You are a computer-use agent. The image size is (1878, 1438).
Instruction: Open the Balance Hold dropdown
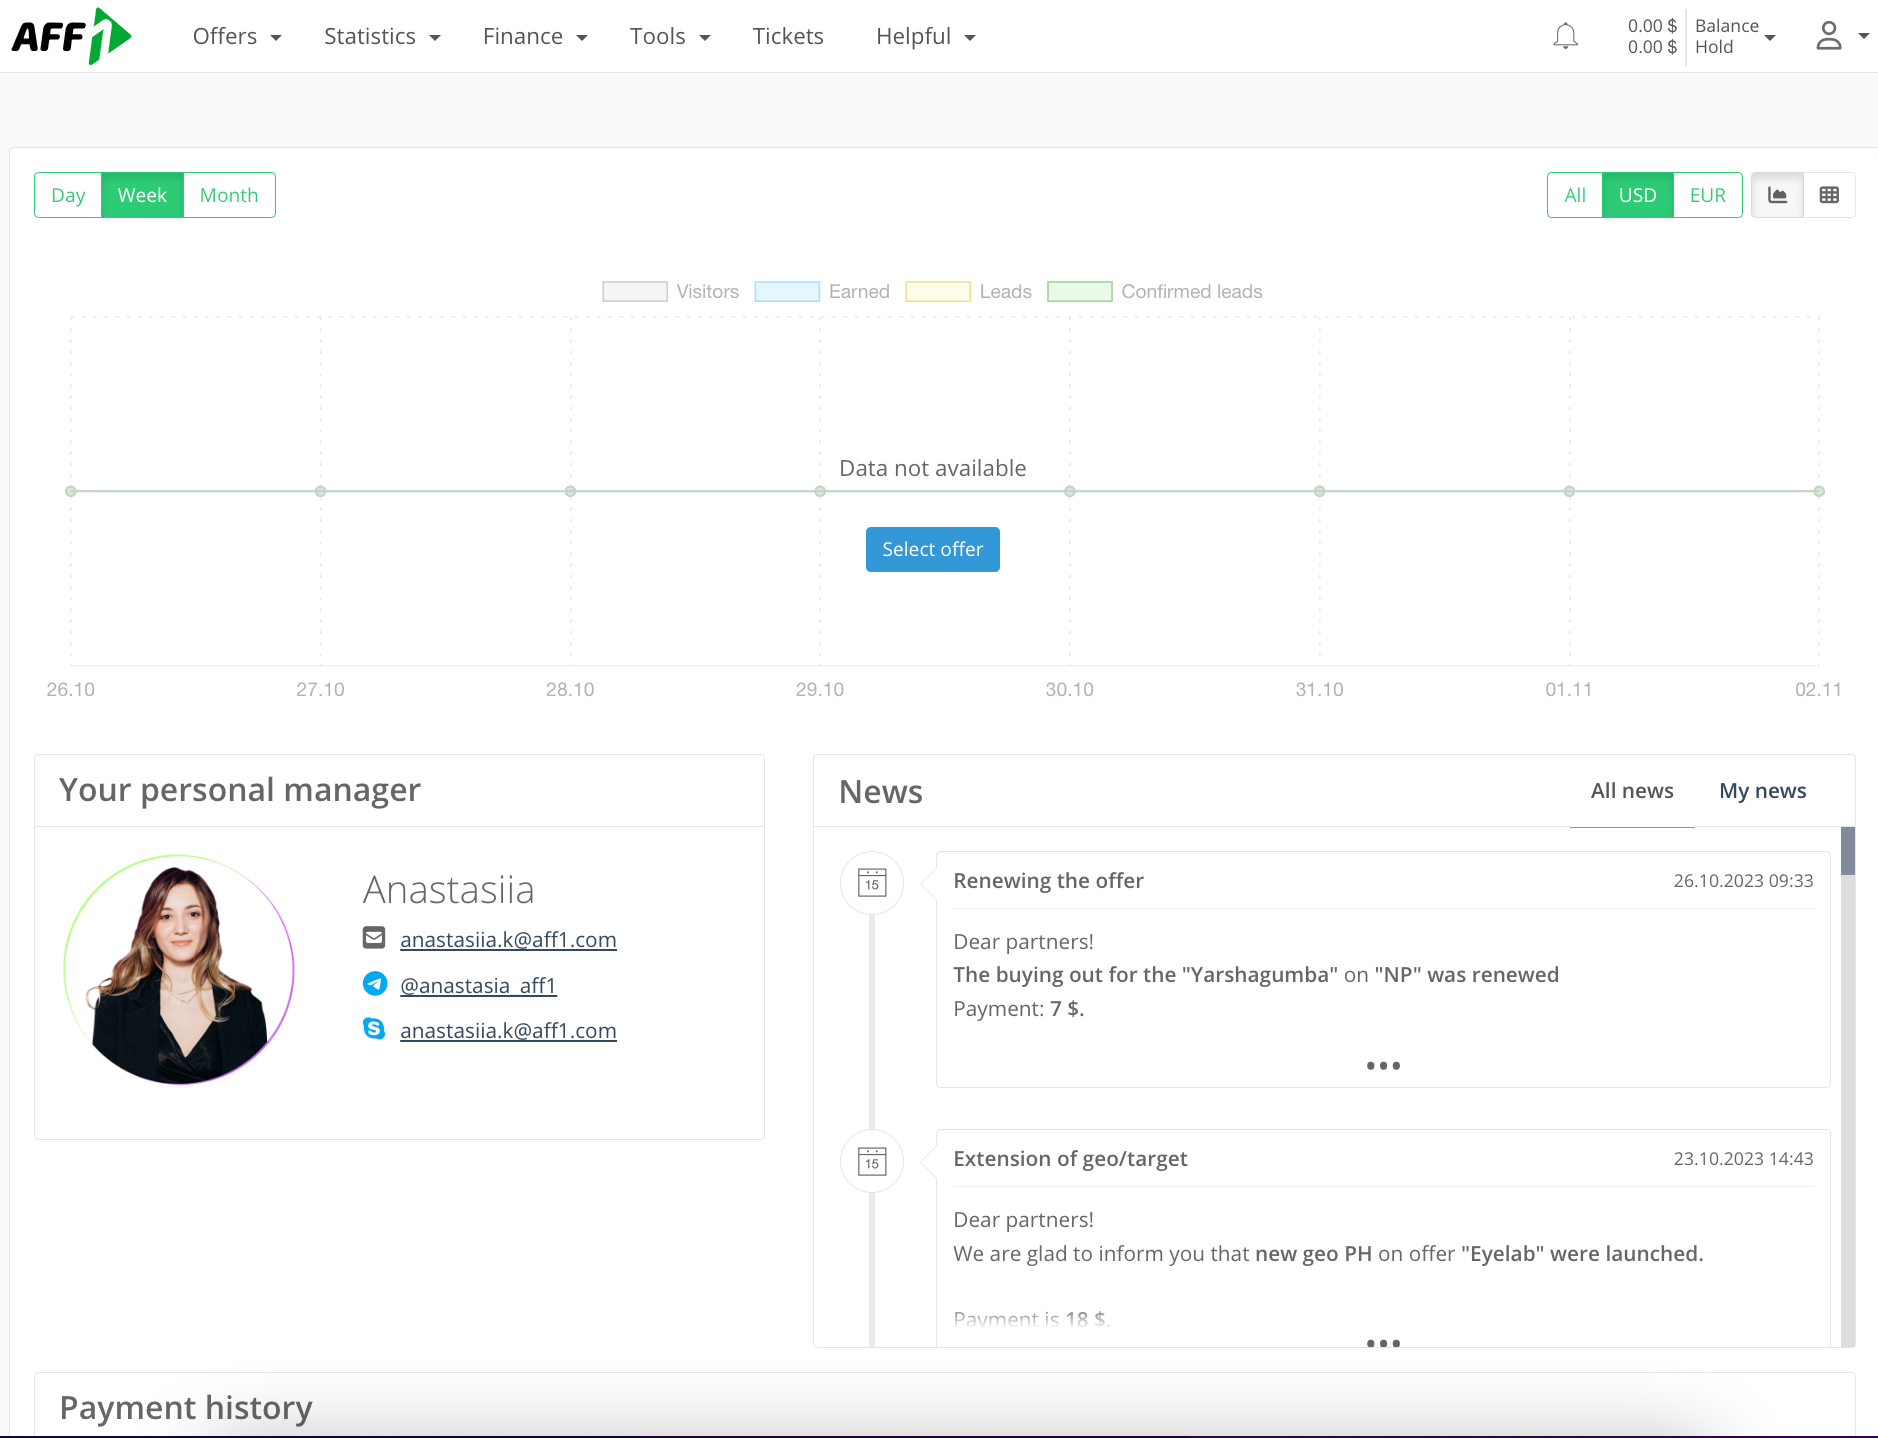[x=1735, y=36]
